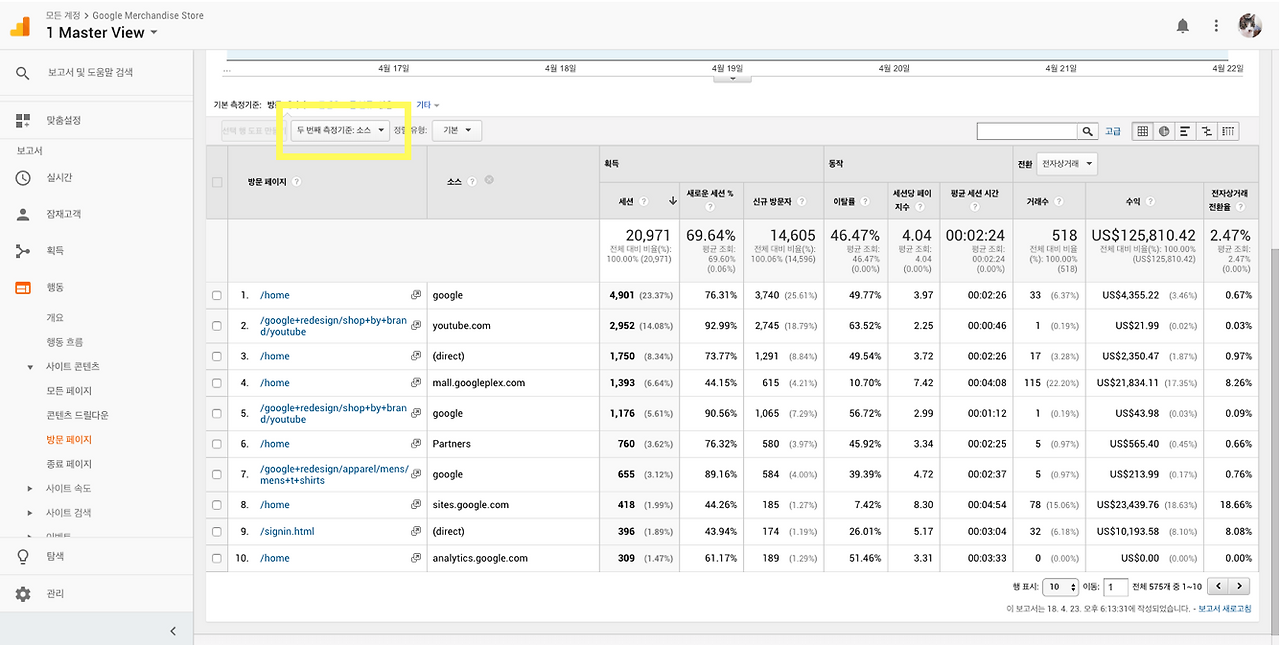This screenshot has height=645, width=1280.
Task: Run table search with magnifier button
Action: click(1088, 131)
